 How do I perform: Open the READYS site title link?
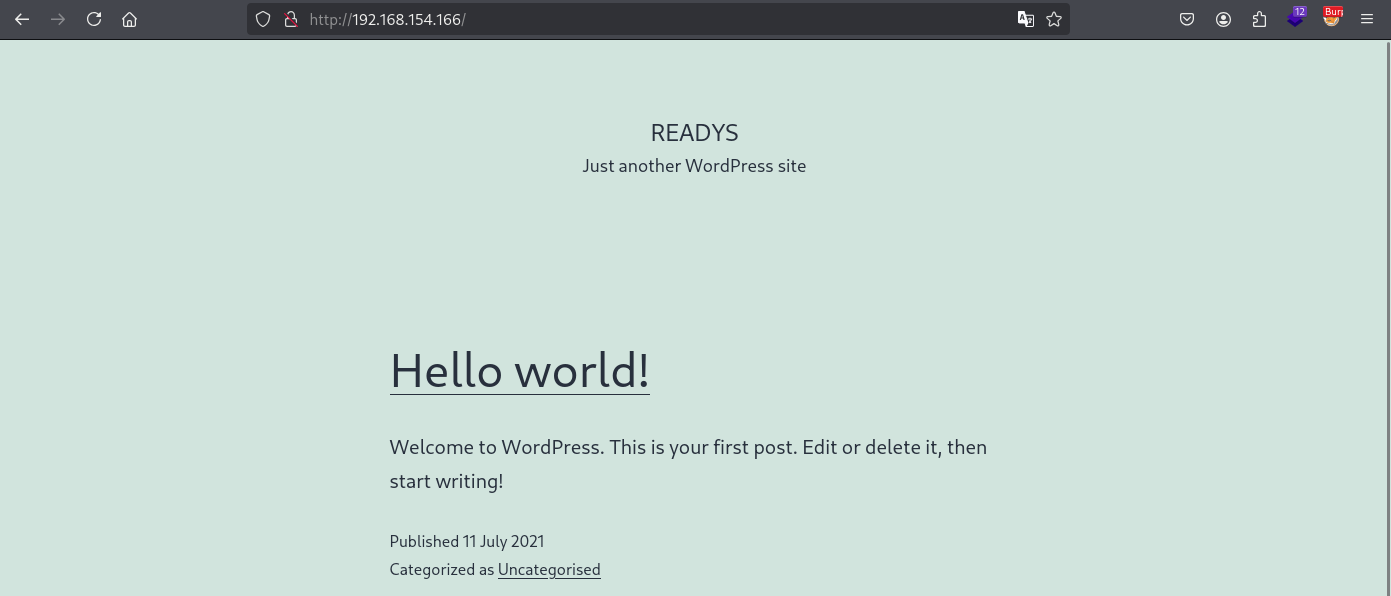tap(694, 133)
